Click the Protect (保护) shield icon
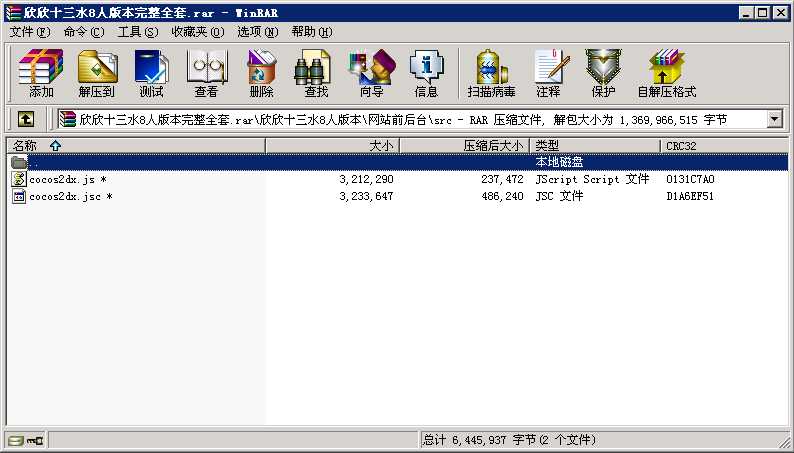Screen dimensions: 794x453 click(x=603, y=73)
